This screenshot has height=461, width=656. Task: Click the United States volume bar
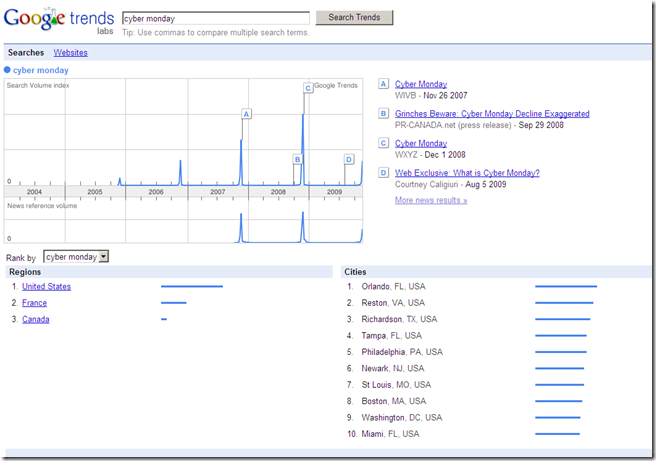[x=192, y=287]
